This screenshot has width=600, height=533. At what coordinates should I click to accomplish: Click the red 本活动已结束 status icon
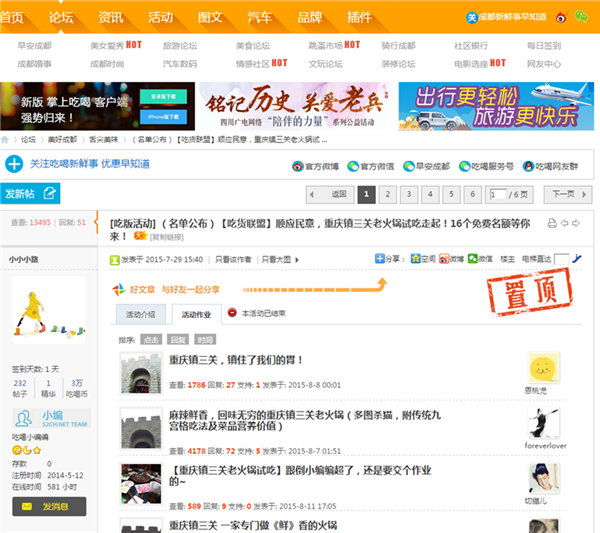click(232, 313)
